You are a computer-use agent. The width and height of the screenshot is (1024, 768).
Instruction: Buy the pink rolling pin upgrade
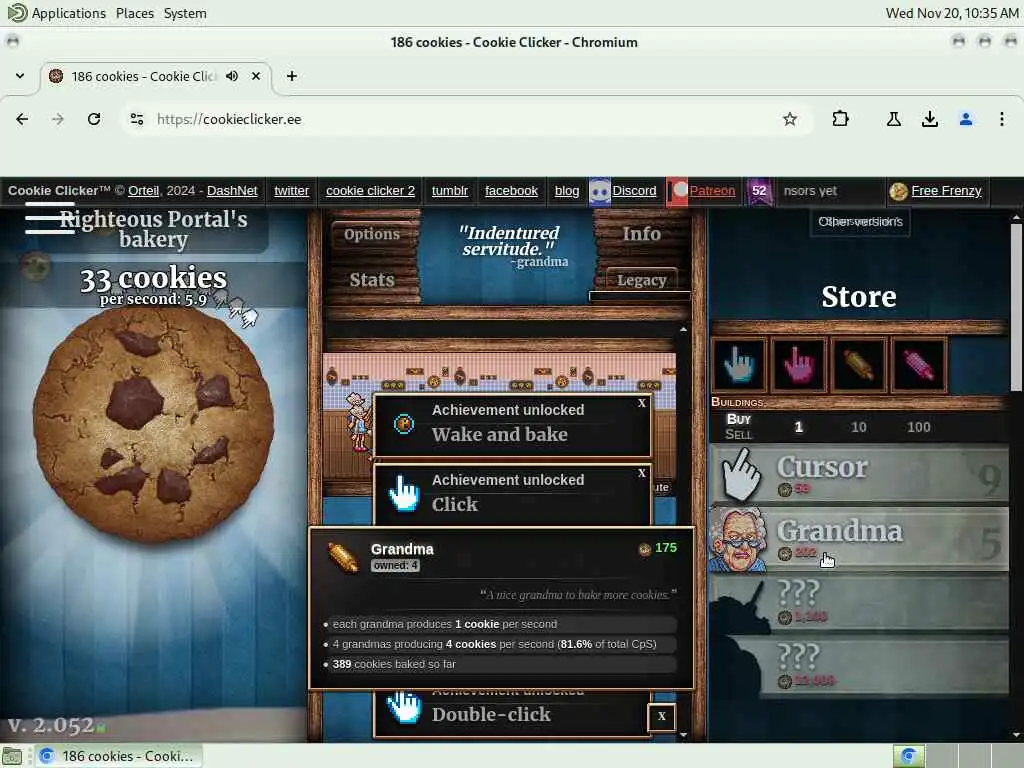[919, 364]
